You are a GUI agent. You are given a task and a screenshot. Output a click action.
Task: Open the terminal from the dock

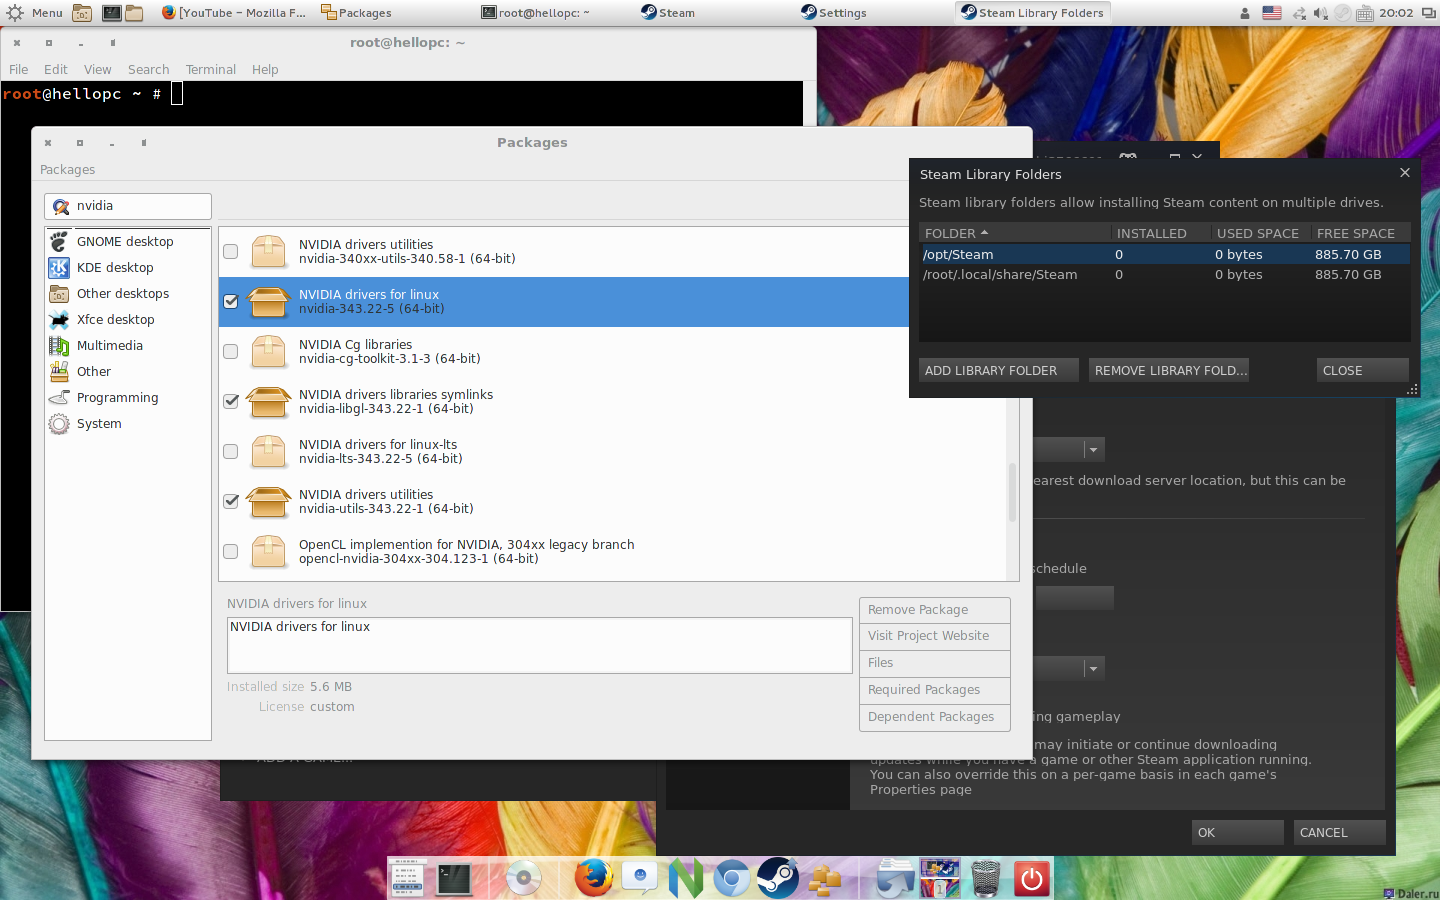(x=453, y=878)
